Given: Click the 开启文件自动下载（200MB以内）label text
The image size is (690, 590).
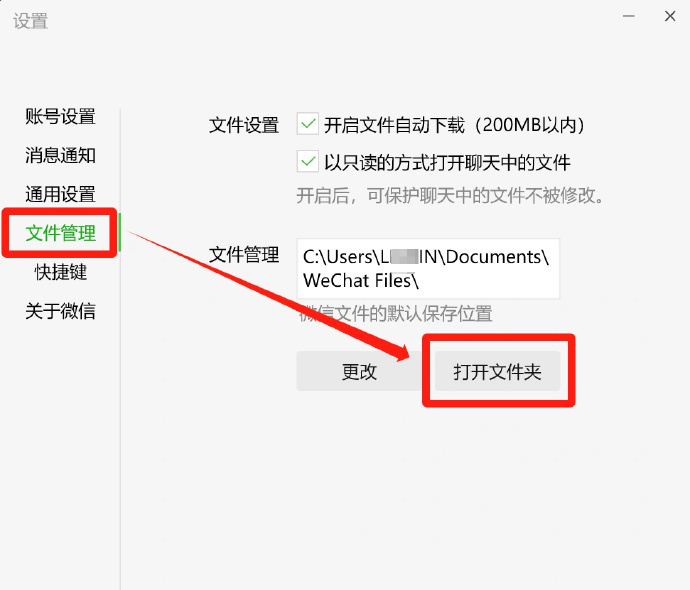Looking at the screenshot, I should tap(455, 125).
